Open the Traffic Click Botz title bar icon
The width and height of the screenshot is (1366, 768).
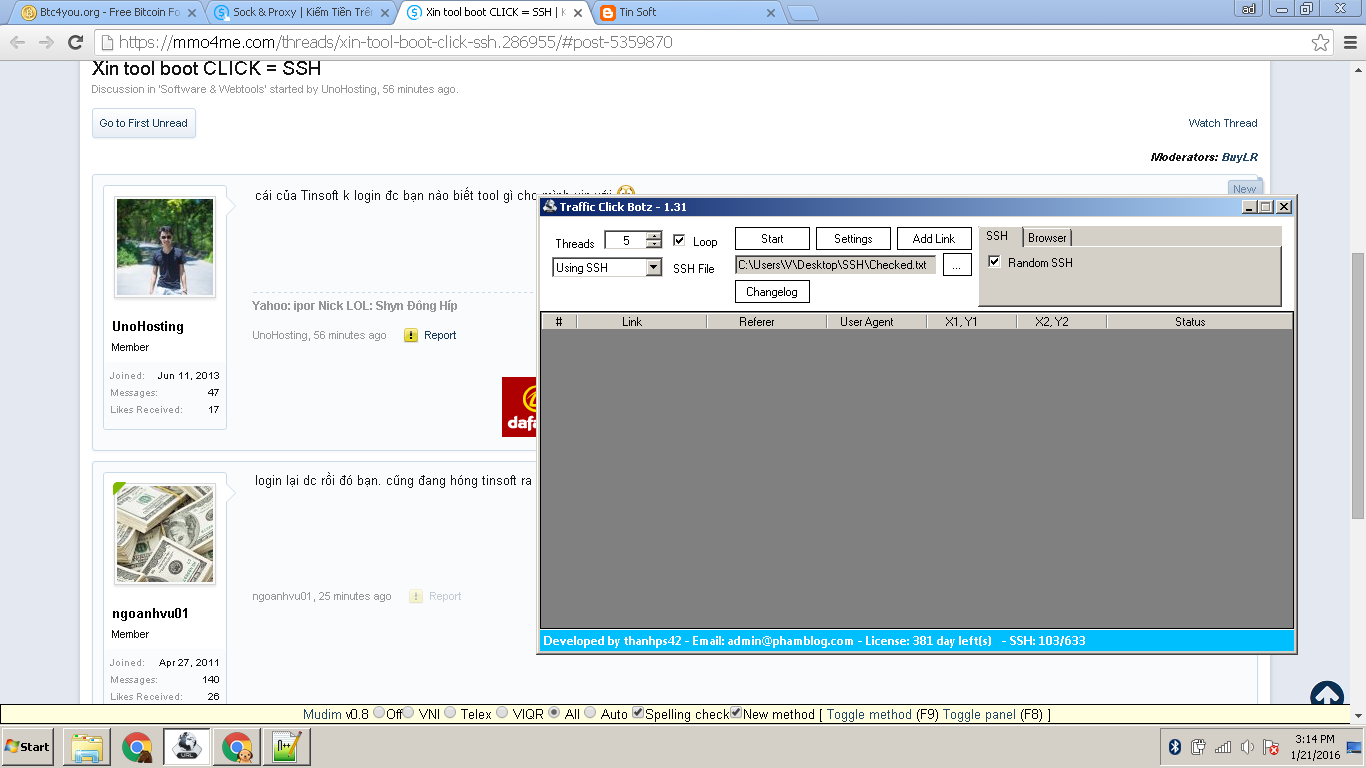(x=549, y=207)
